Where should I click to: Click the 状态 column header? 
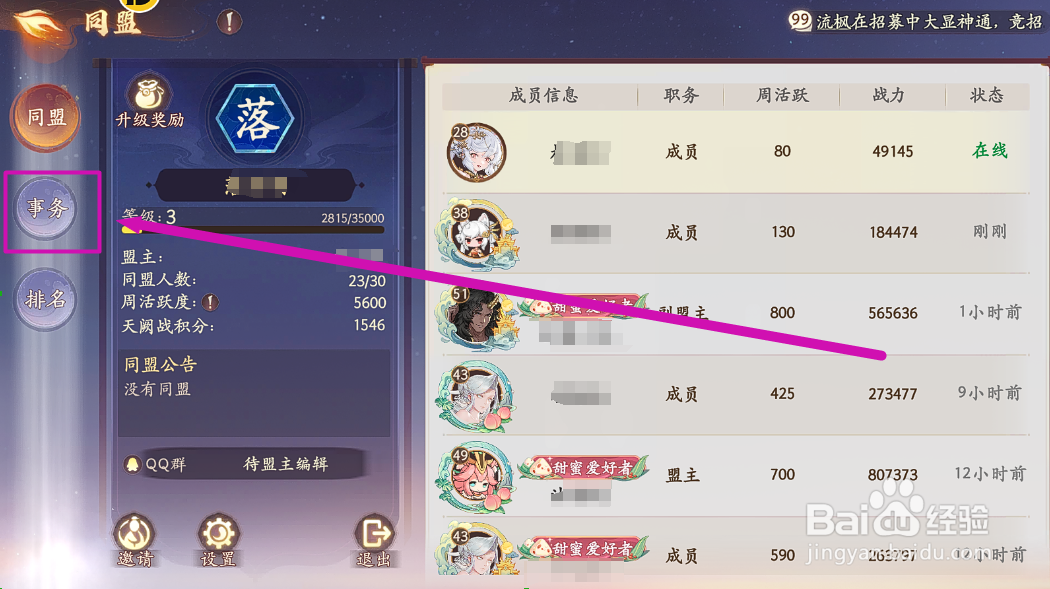(x=986, y=96)
